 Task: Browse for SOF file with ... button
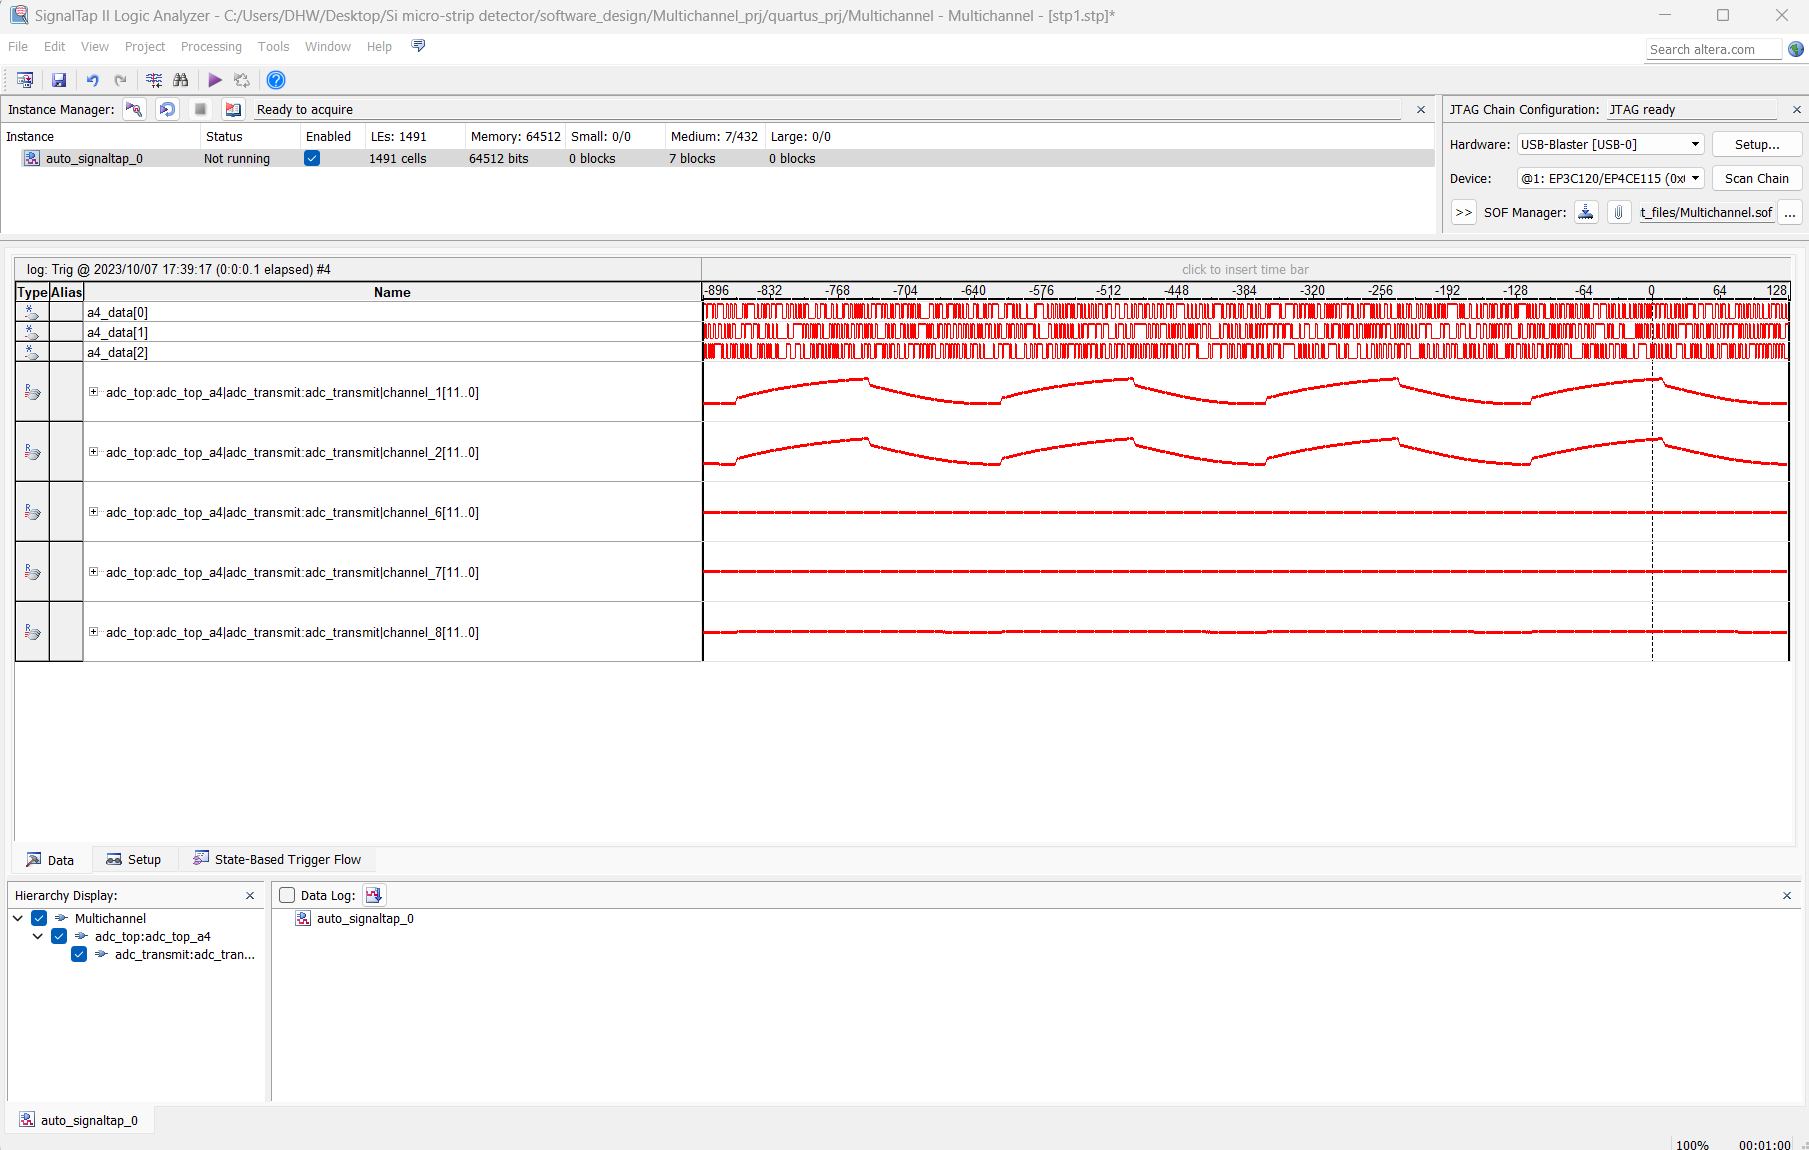coord(1790,212)
